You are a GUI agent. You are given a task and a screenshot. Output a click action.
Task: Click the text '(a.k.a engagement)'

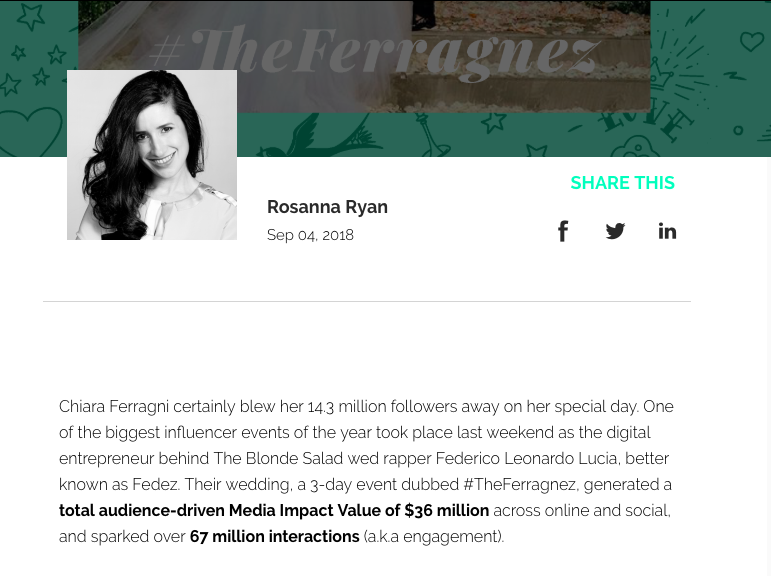click(433, 537)
